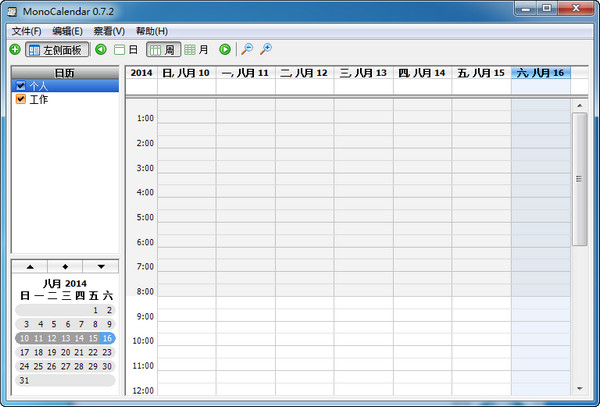The image size is (600, 407).
Task: Click the vertical scrollbar thumb
Action: point(579,179)
